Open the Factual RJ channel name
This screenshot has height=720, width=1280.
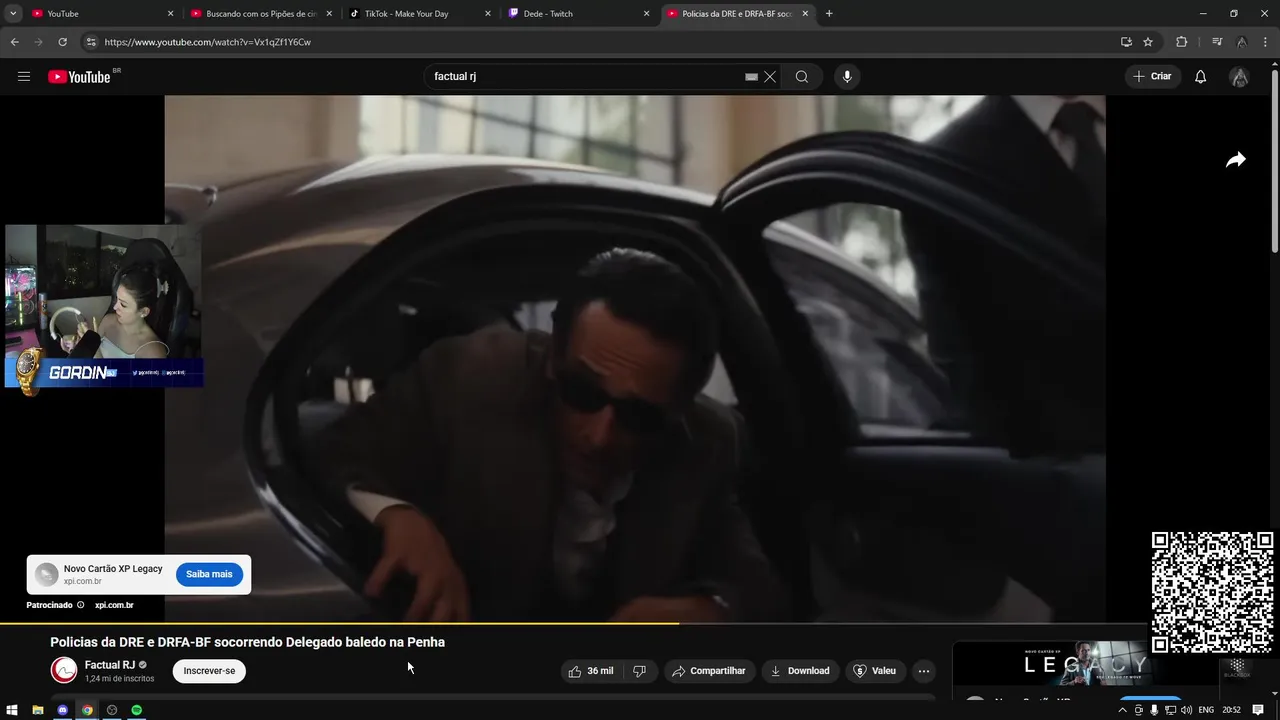[110, 665]
